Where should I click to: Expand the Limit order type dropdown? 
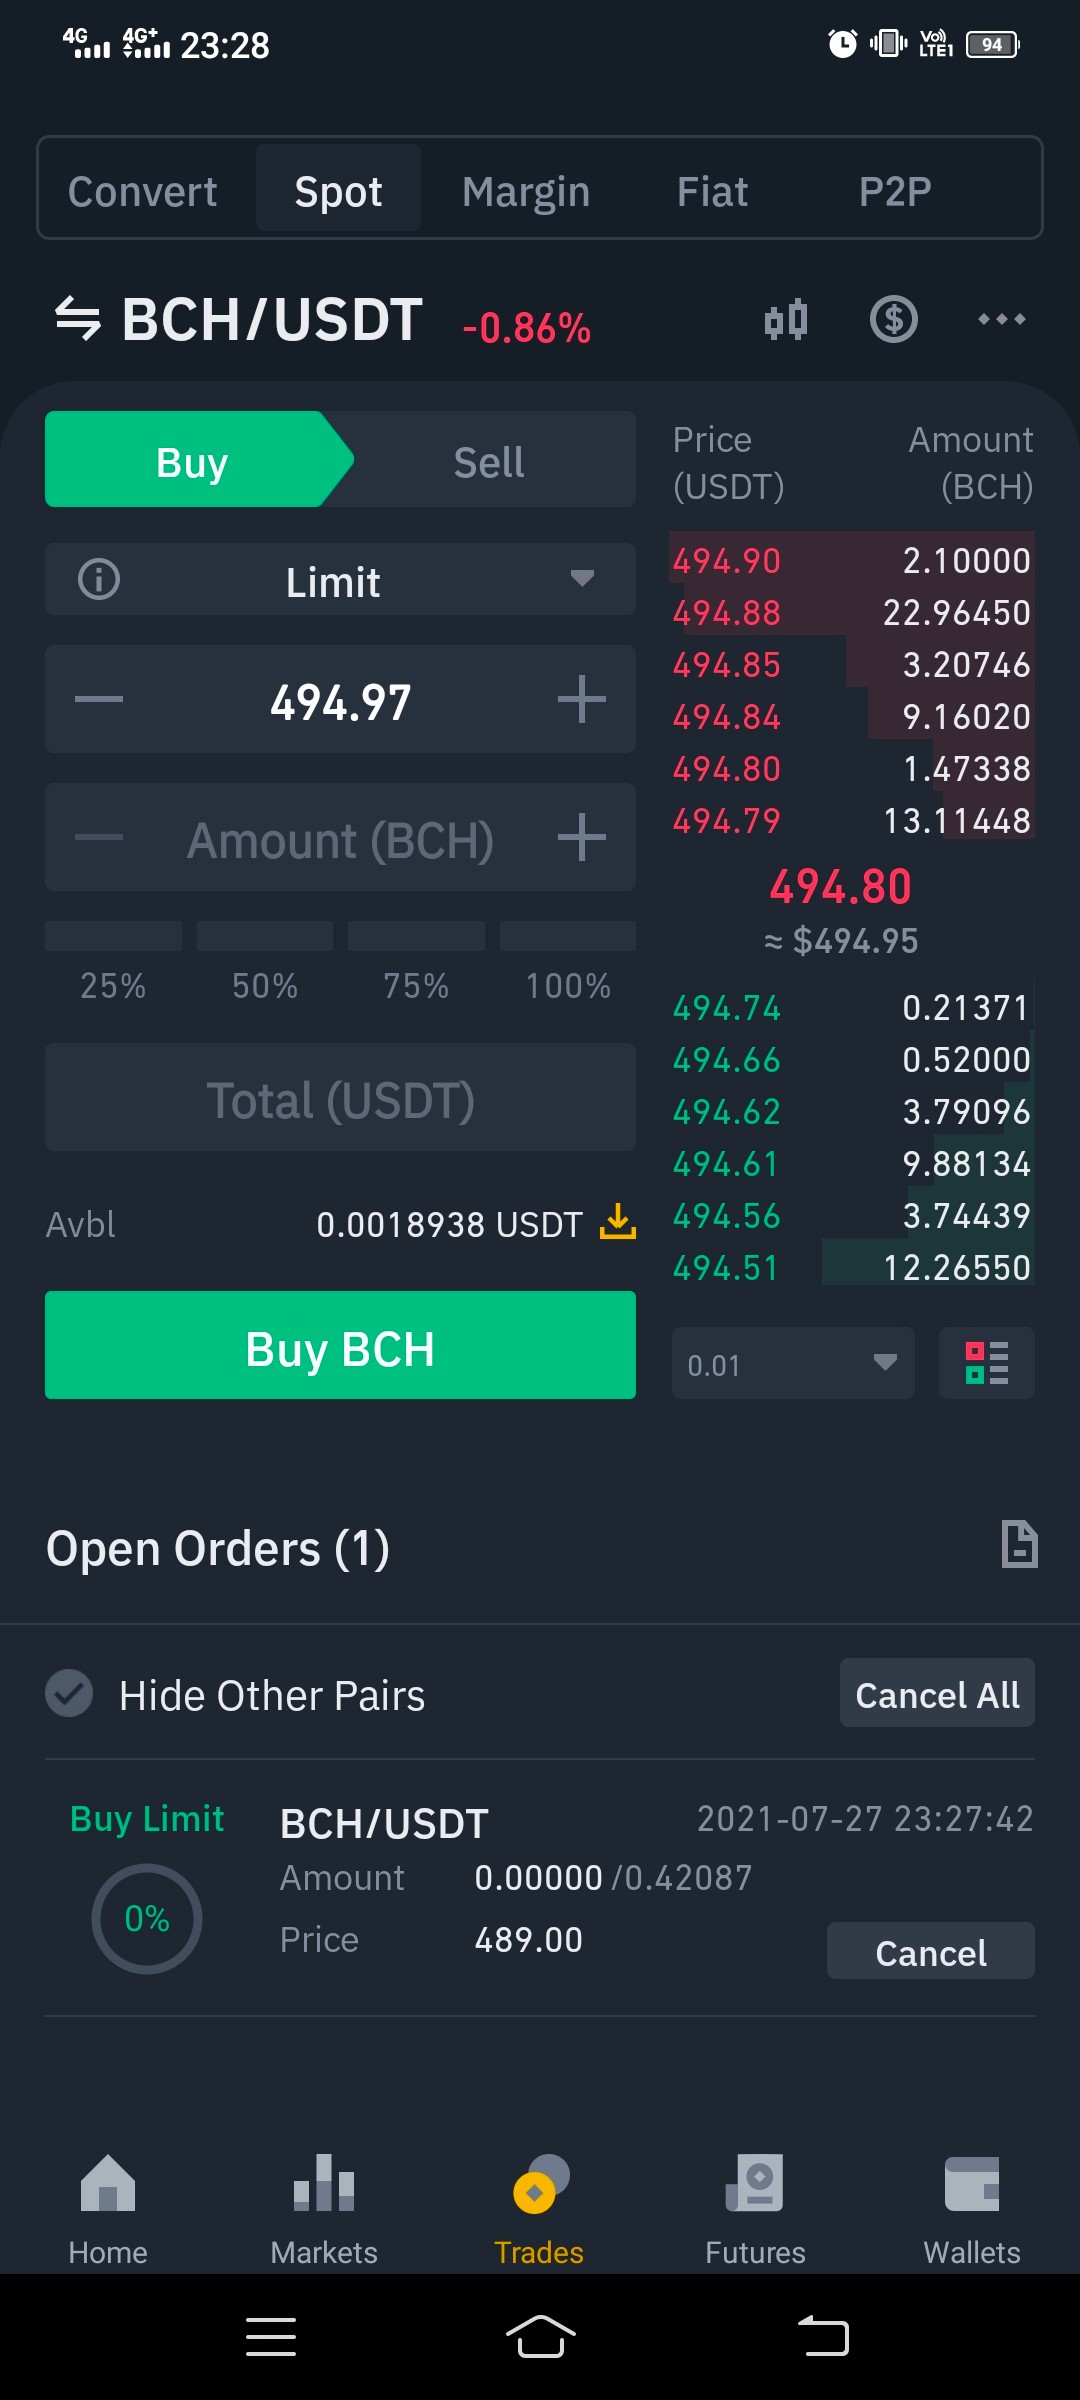340,580
